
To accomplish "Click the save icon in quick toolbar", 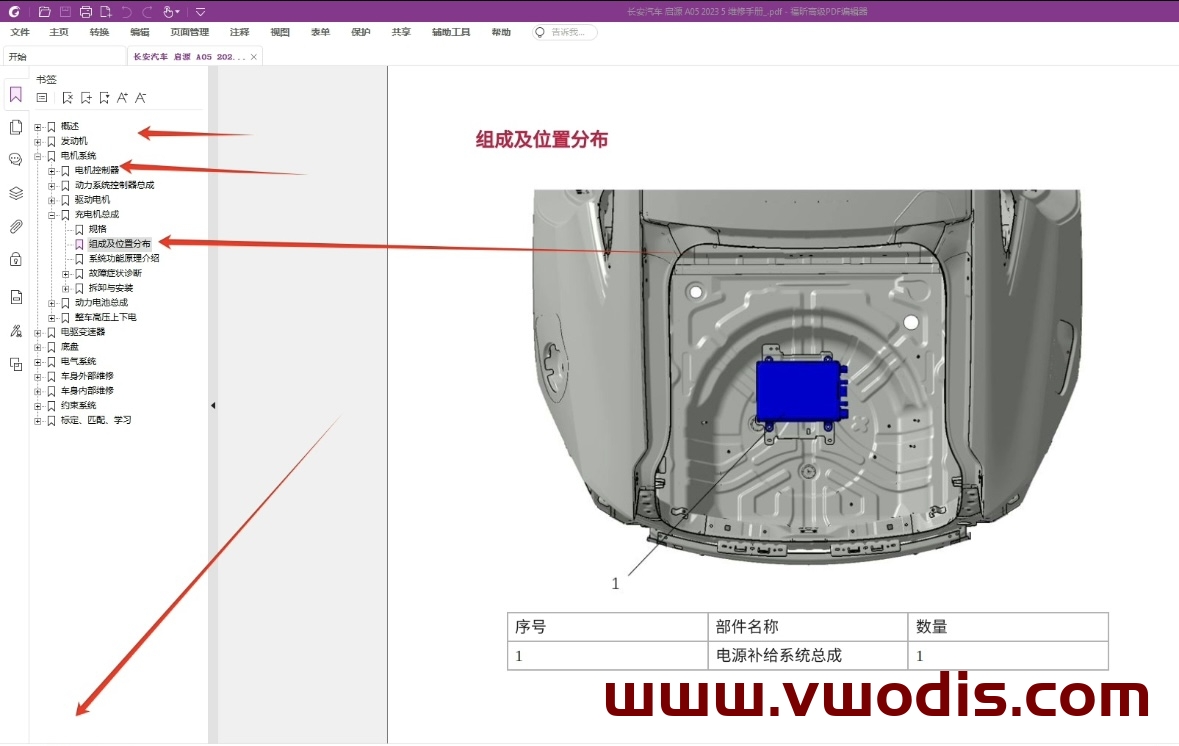I will (x=64, y=11).
